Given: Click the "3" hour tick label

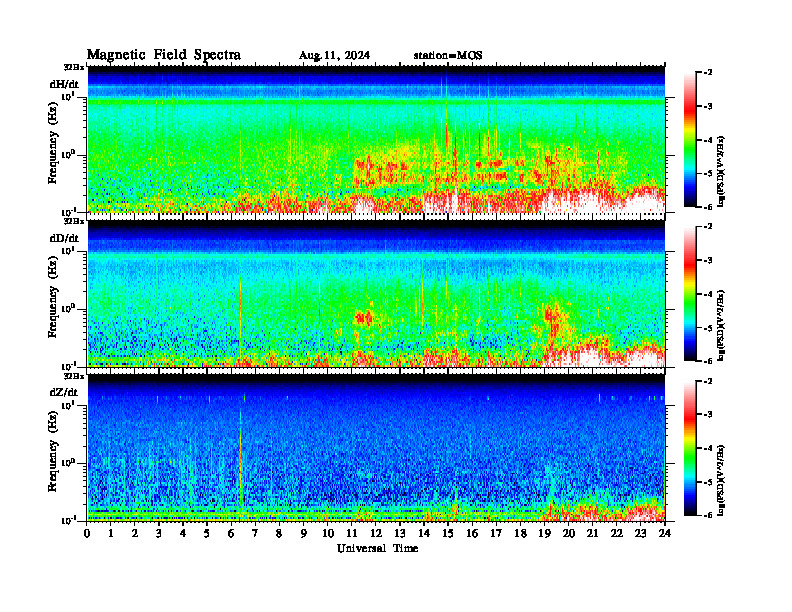Looking at the screenshot, I should tap(159, 534).
